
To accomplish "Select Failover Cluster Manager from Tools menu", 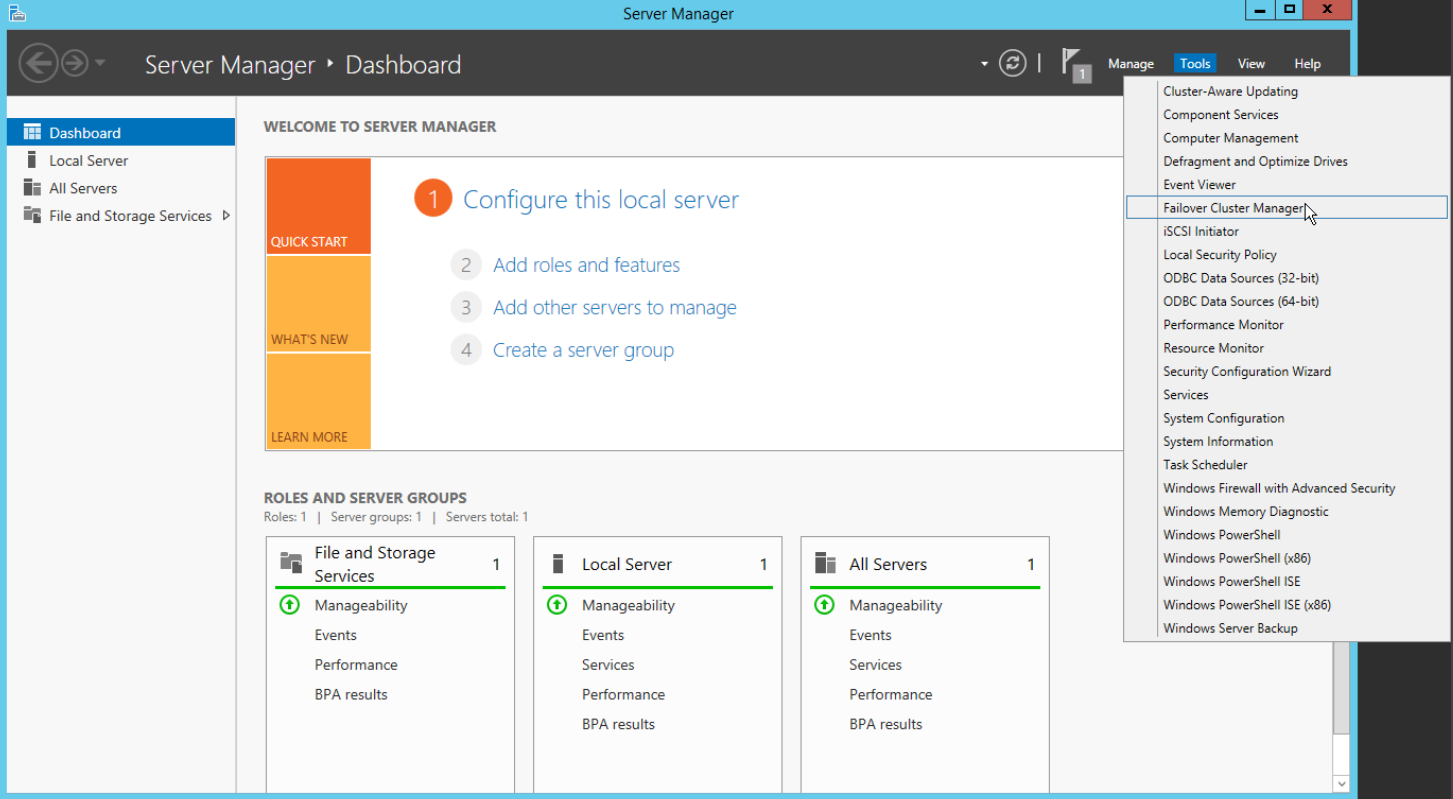I will (1233, 208).
